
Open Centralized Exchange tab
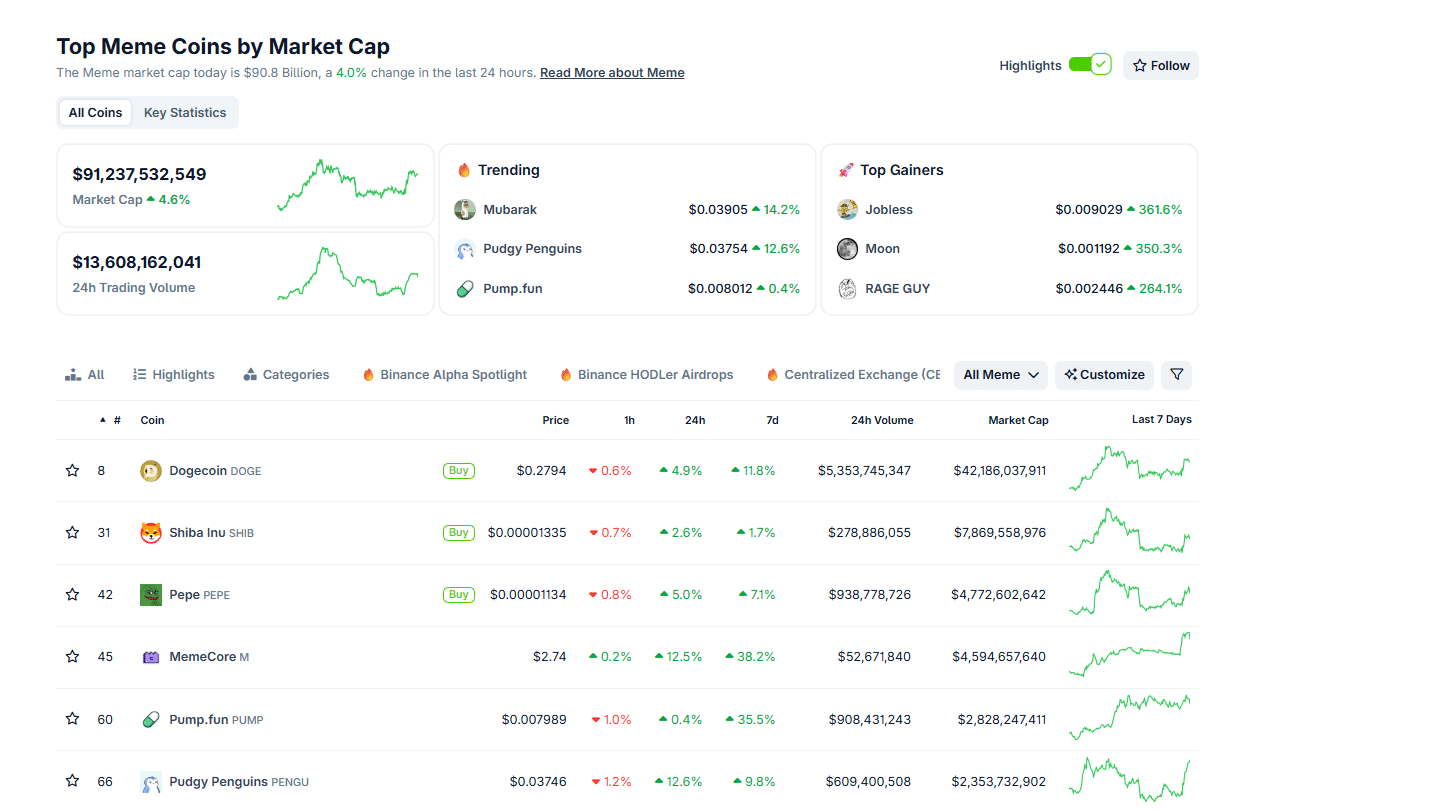click(853, 375)
